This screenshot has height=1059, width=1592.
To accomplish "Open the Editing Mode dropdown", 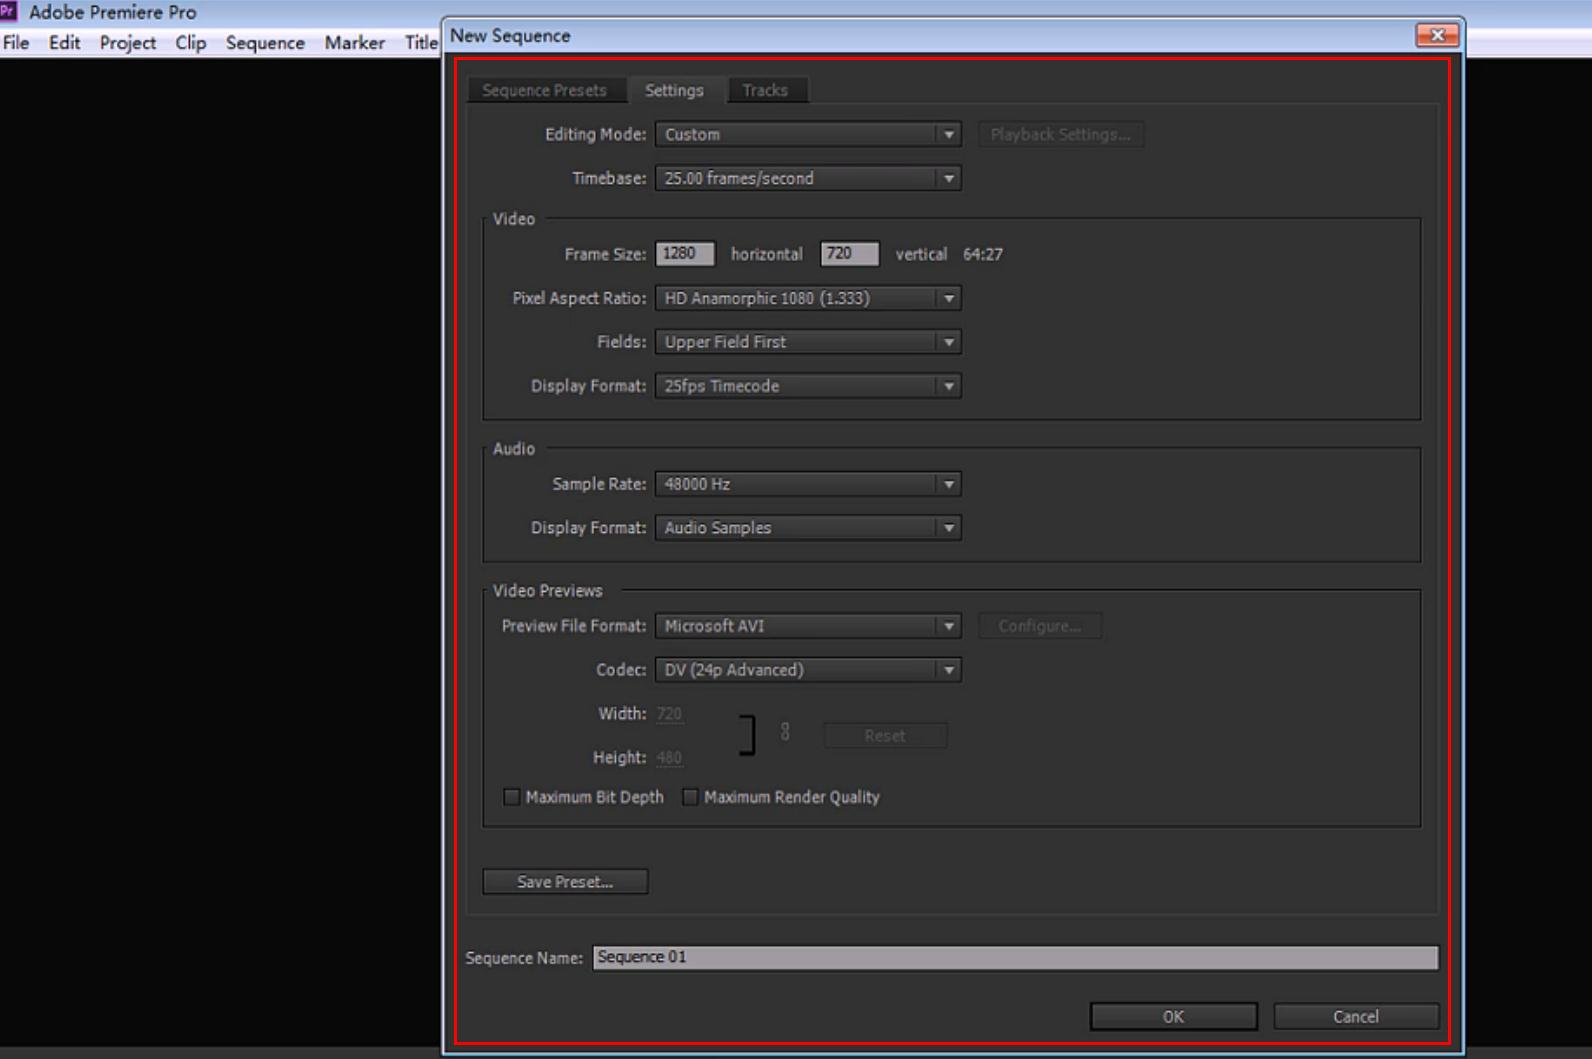I will [807, 134].
